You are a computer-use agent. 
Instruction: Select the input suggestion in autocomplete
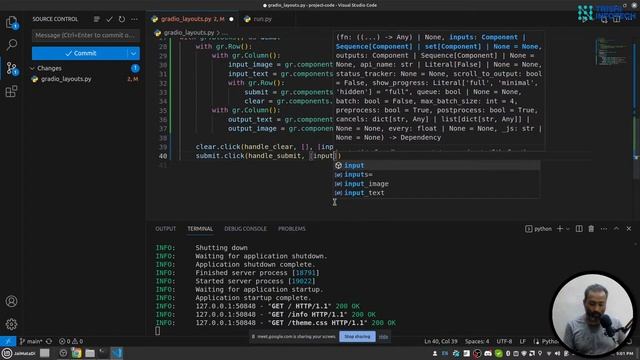click(437, 165)
